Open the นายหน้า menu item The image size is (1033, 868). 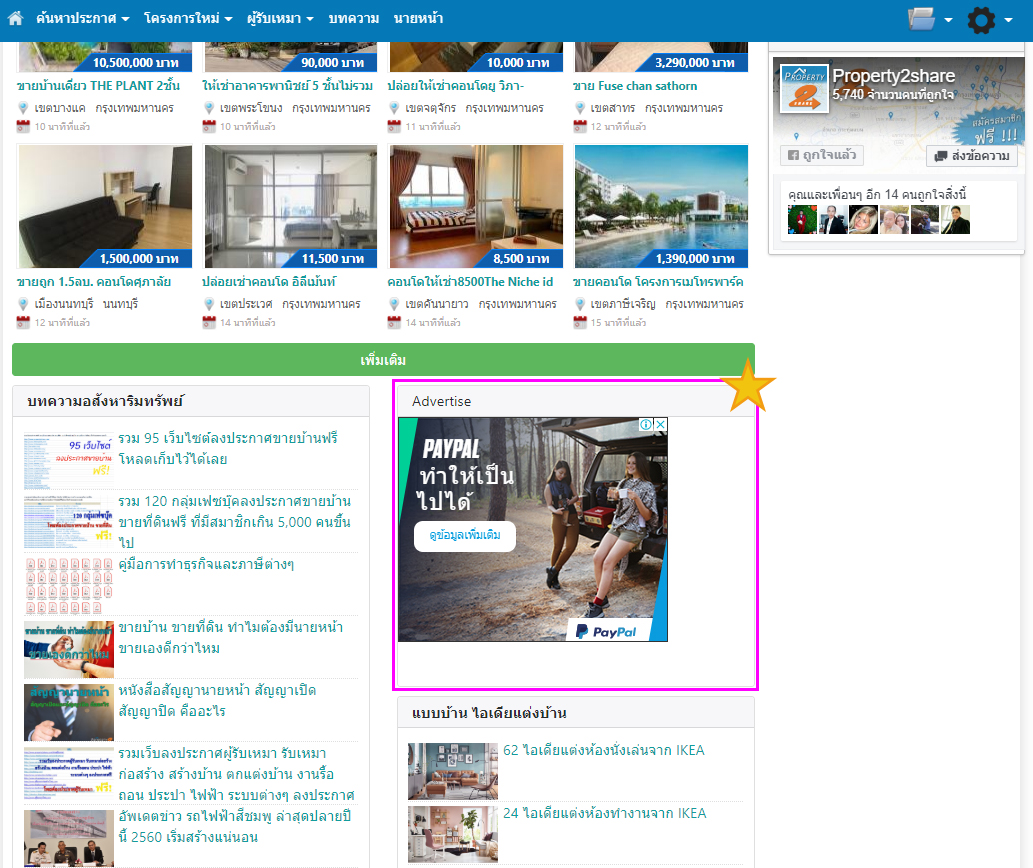pos(418,19)
